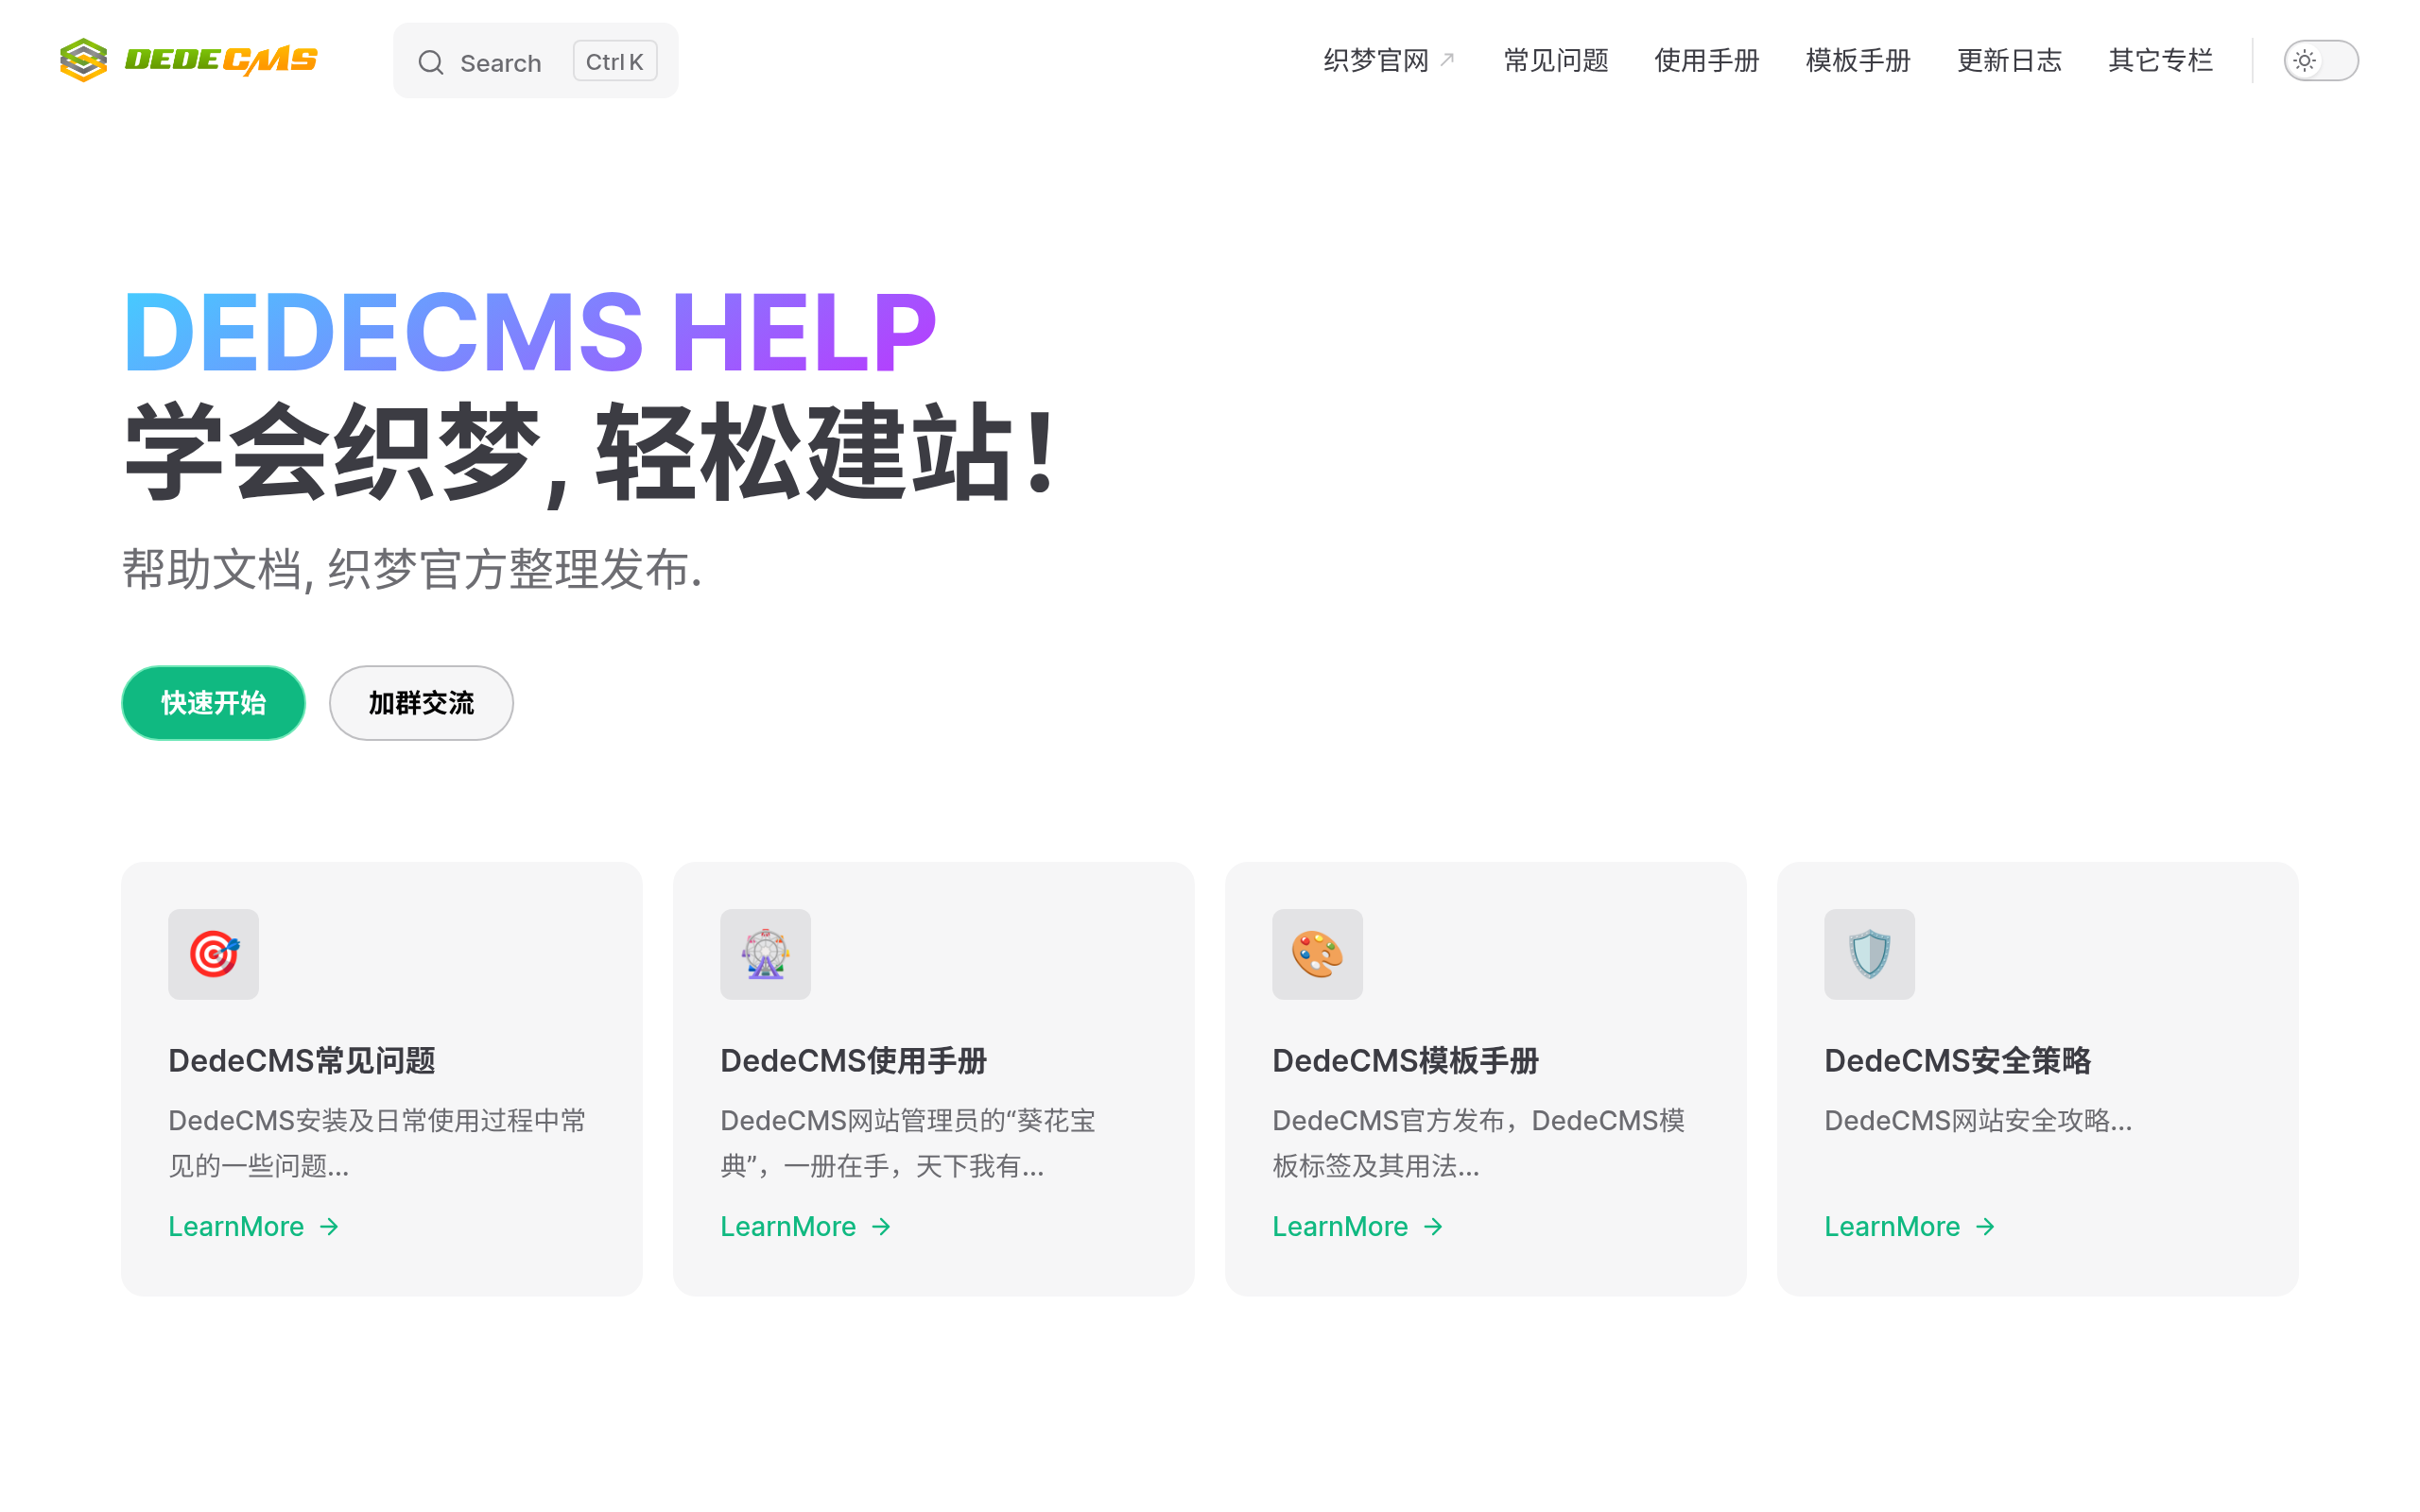2420x1512 pixels.
Task: Go to 常见问题 in the navigation
Action: tap(1556, 61)
